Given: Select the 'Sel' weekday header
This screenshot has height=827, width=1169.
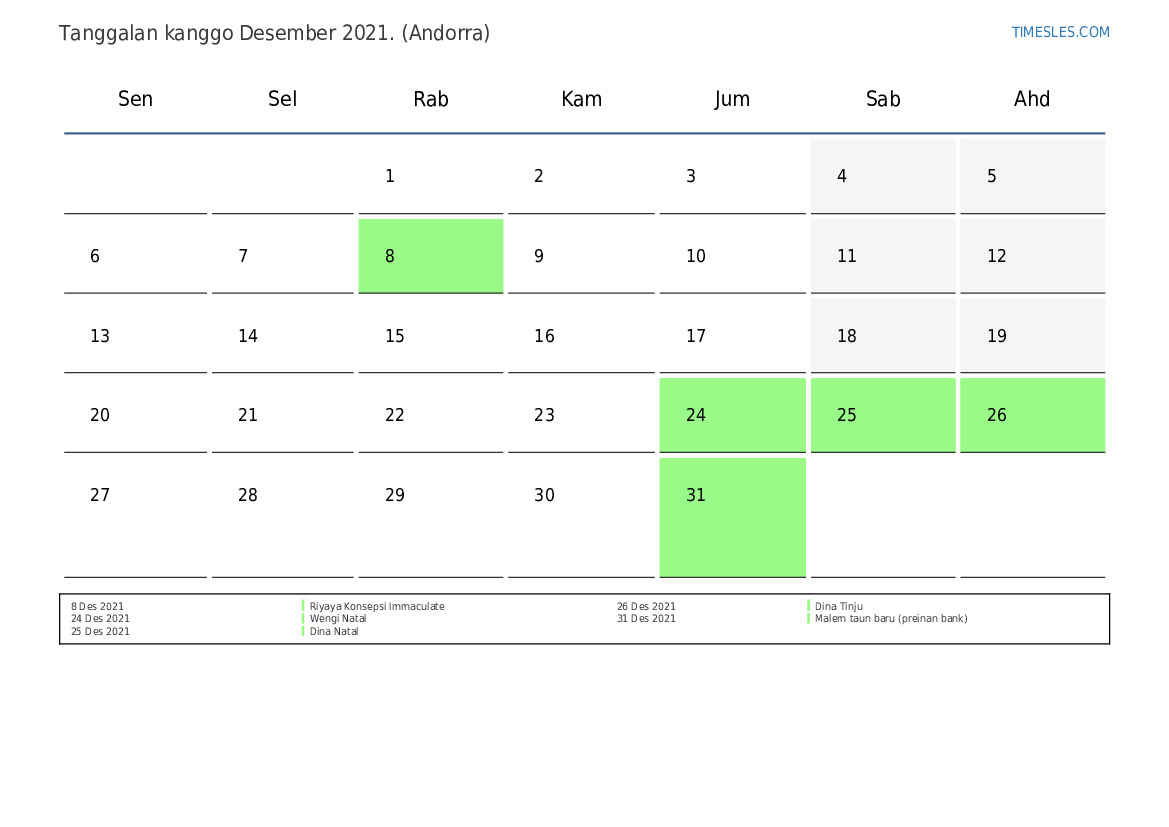Looking at the screenshot, I should tap(283, 99).
